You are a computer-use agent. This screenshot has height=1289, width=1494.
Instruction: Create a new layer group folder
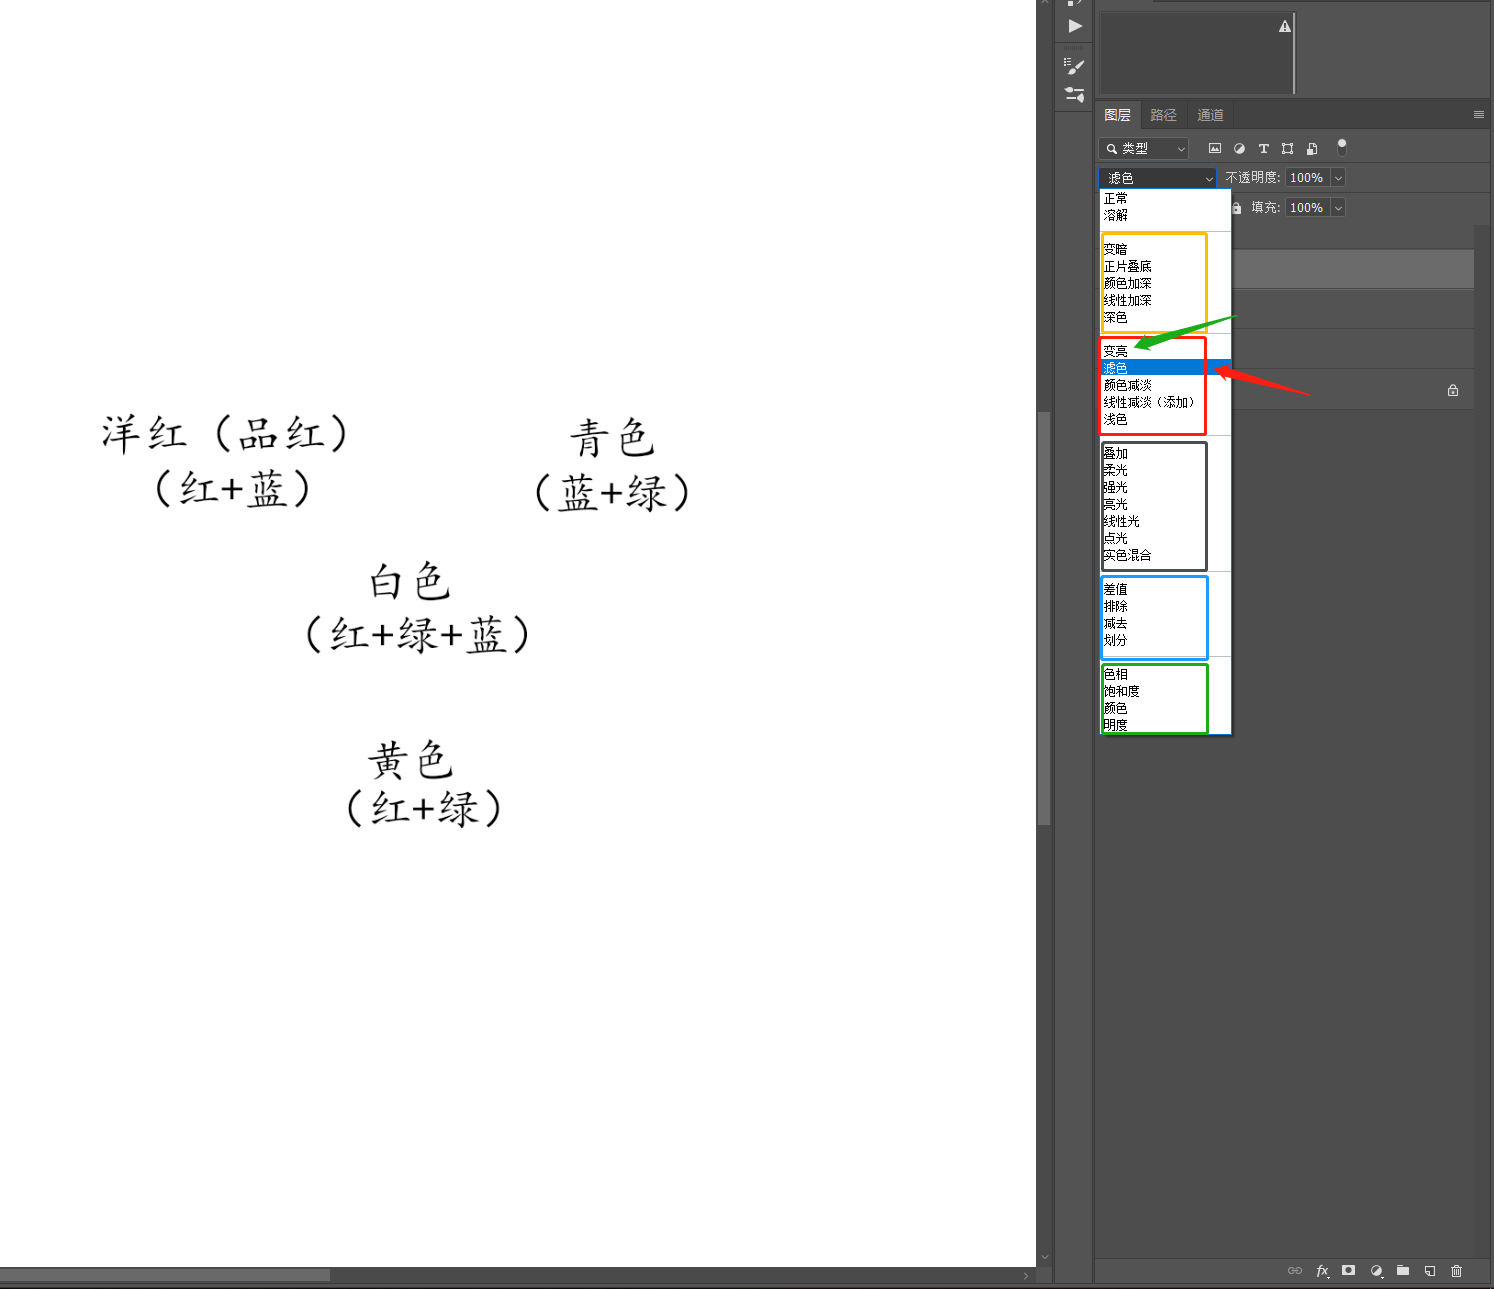(1403, 1271)
